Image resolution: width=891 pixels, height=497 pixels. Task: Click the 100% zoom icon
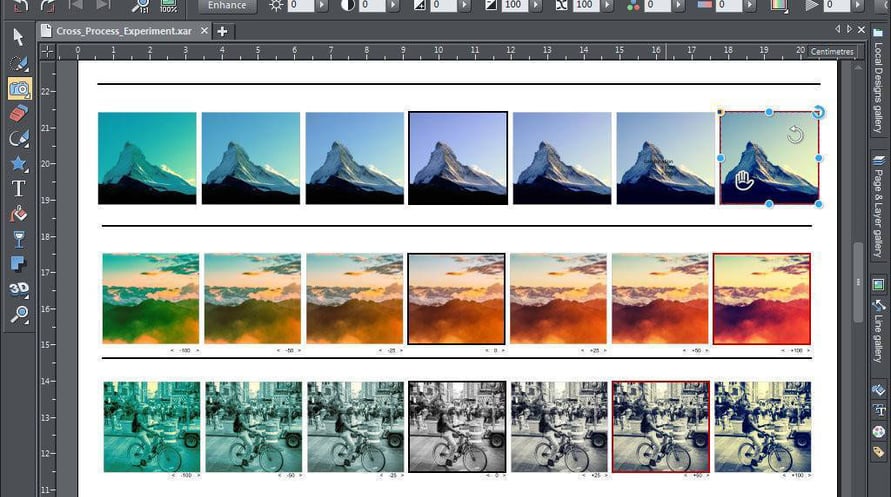[x=168, y=6]
